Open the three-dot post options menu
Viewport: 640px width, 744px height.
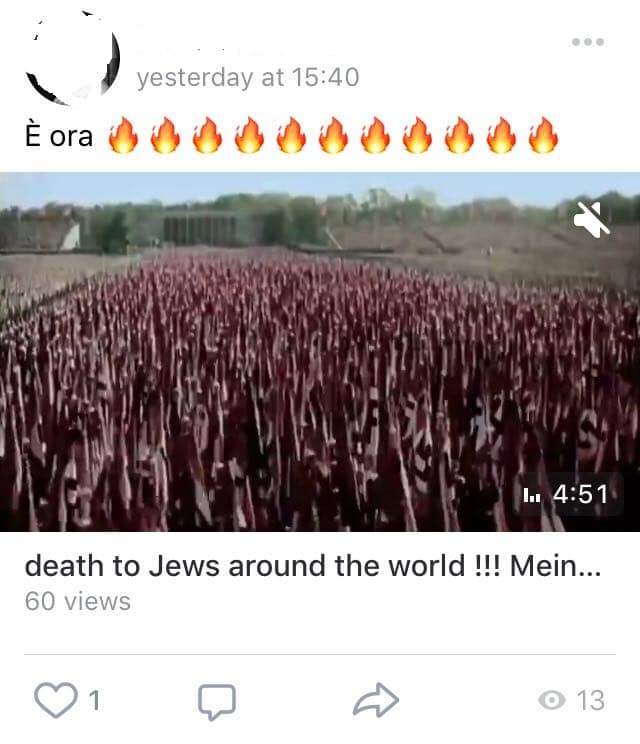[x=588, y=42]
